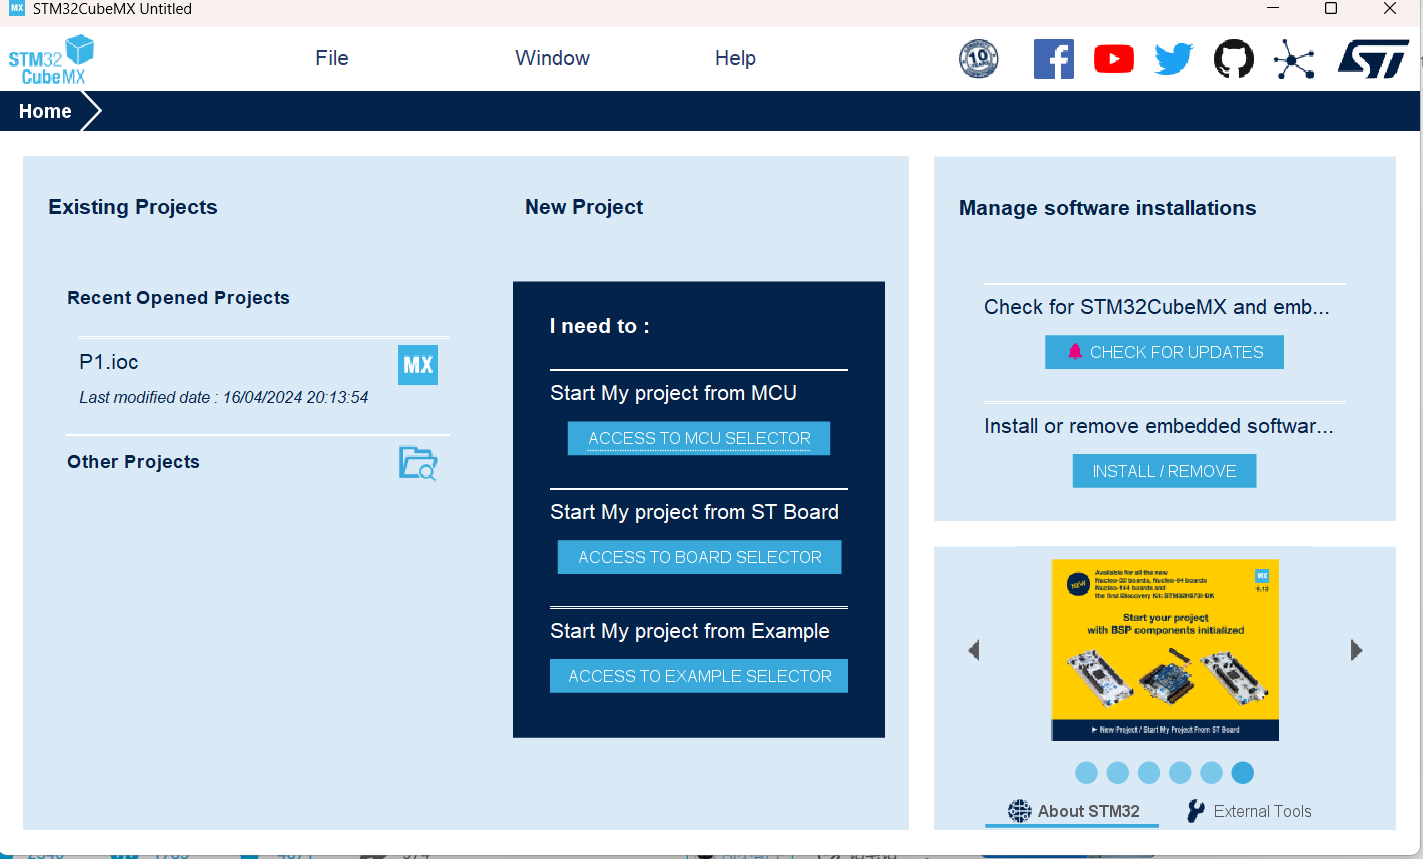The width and height of the screenshot is (1423, 859).
Task: Click Install or remove embedded softwar... text
Action: click(x=1159, y=426)
